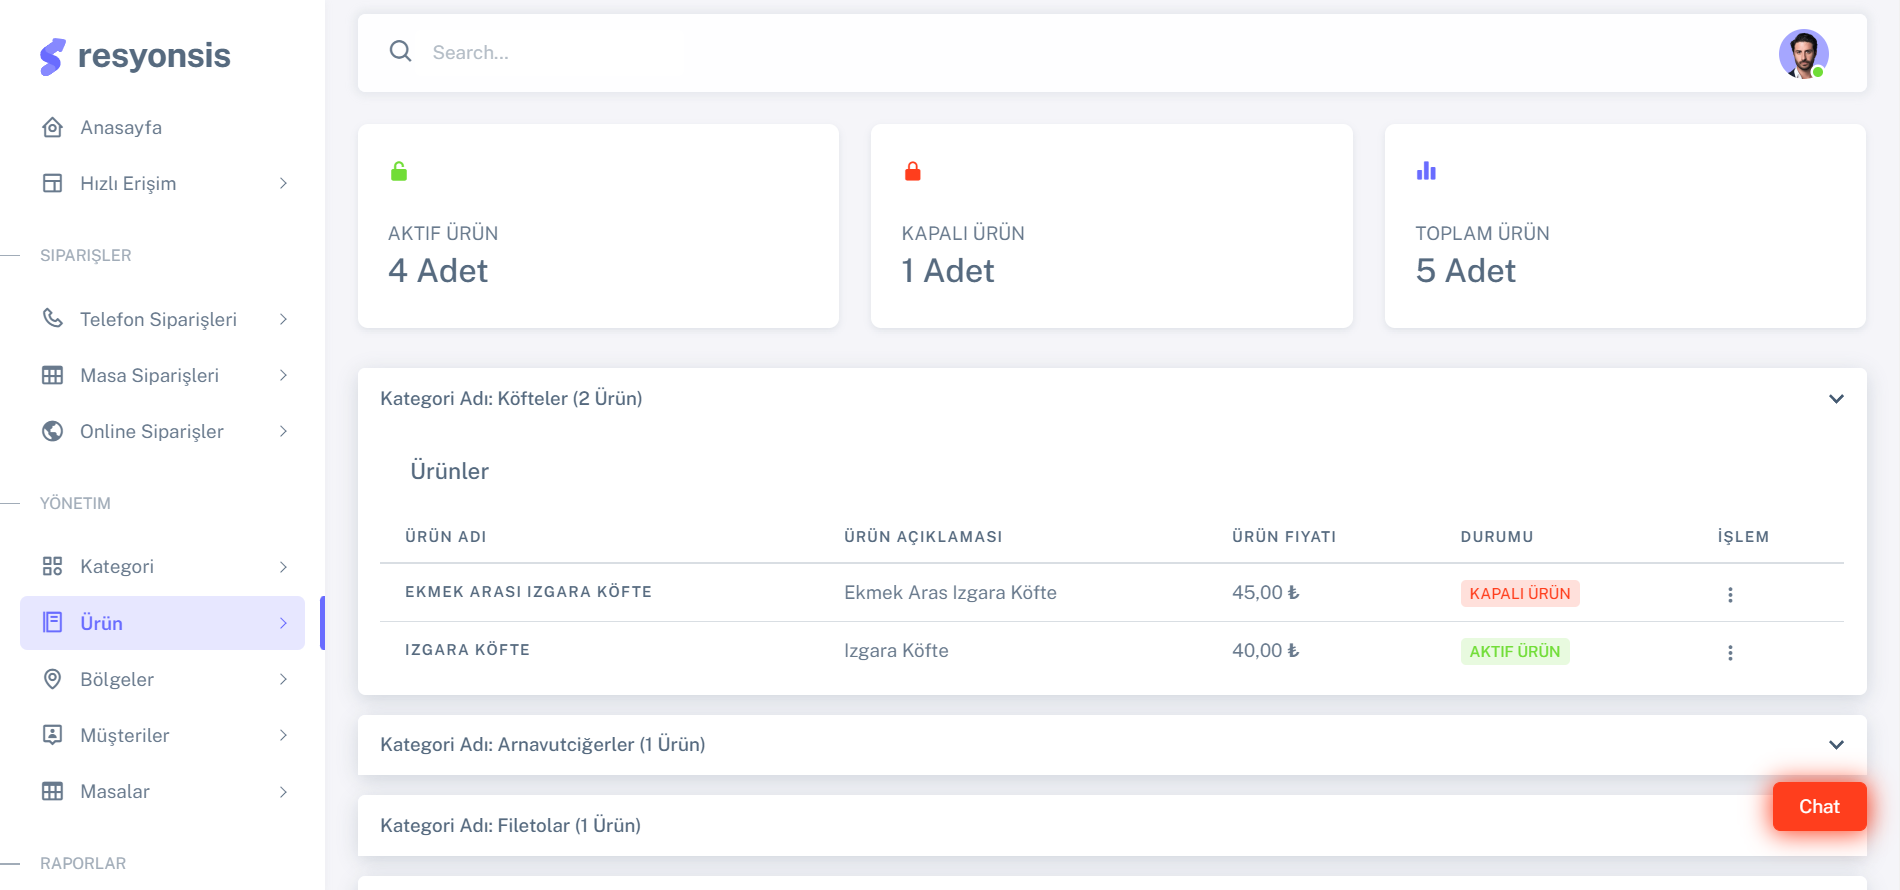Click the Müşteriler contact icon
The width and height of the screenshot is (1900, 890).
[x=53, y=736]
